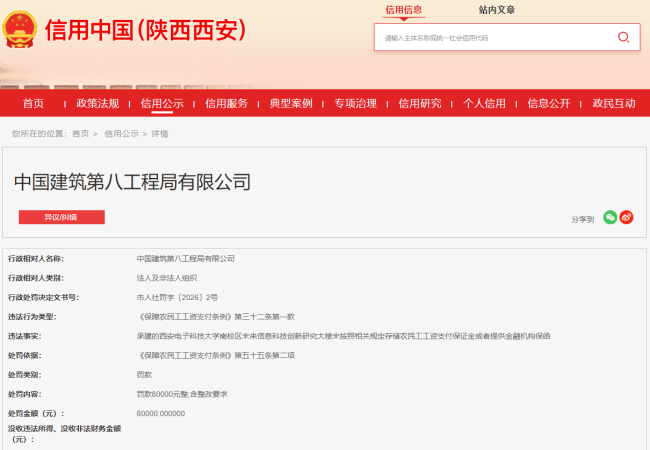Select 《保障农民工工资支付条例》第五十五条第二项 text
This screenshot has width=650, height=450.
tap(216, 356)
